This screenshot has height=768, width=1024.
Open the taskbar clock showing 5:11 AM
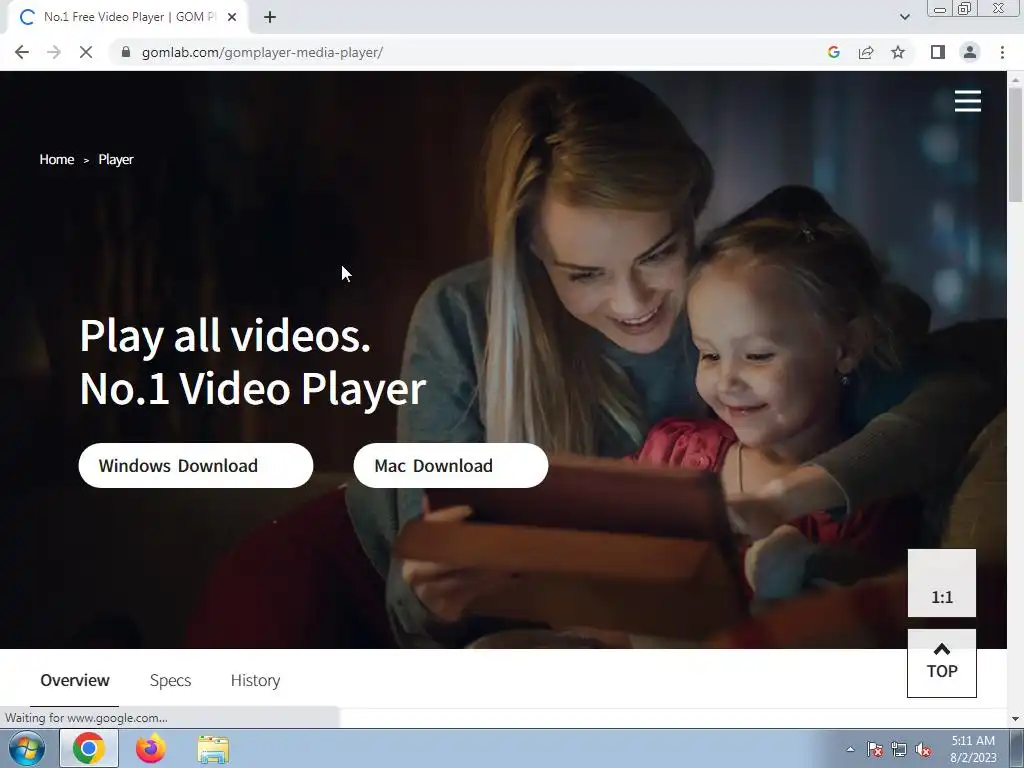pos(973,749)
